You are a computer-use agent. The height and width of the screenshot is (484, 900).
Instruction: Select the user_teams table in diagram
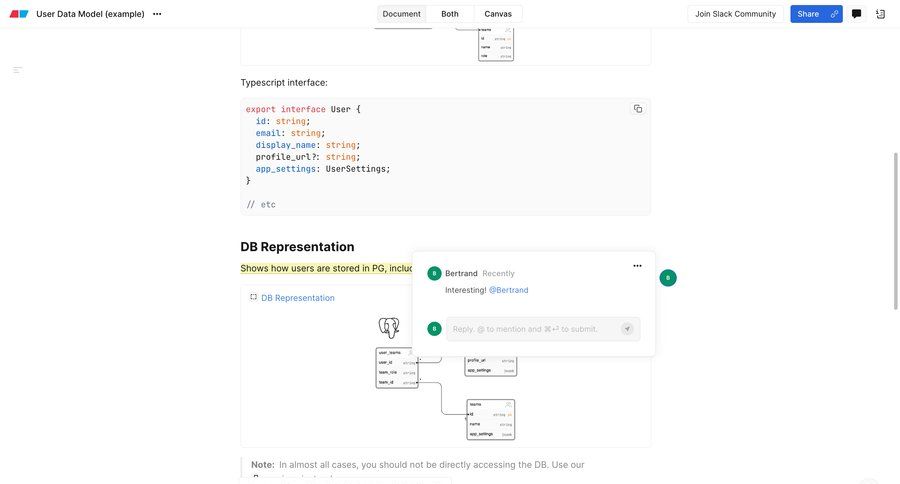pyautogui.click(x=397, y=368)
